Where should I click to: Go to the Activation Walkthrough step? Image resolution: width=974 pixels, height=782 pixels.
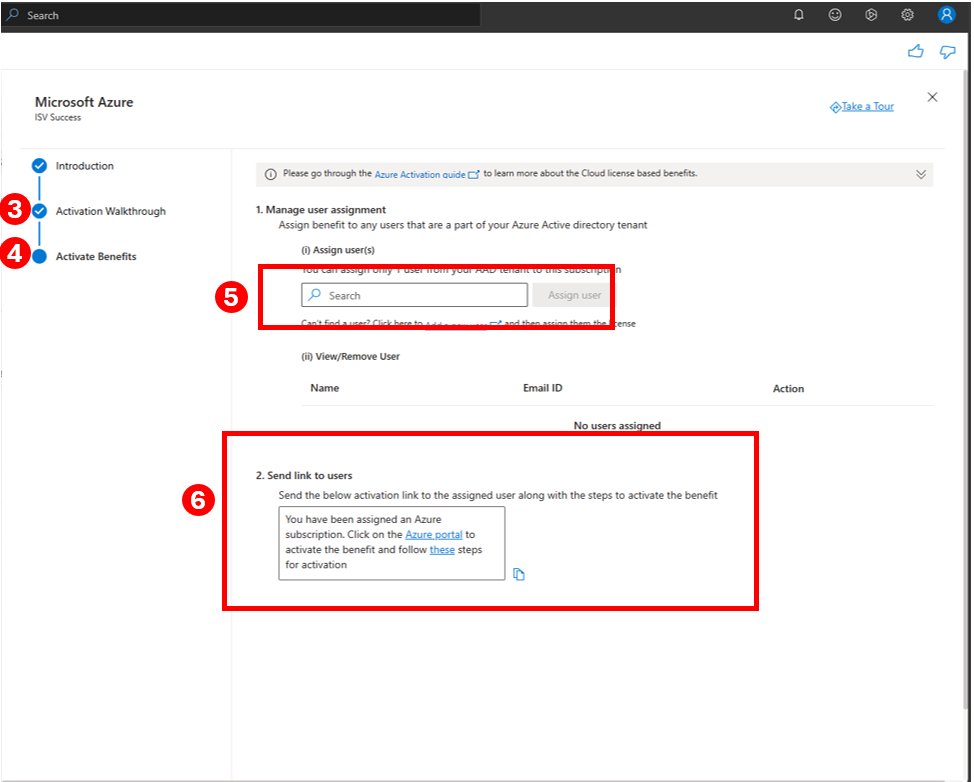tap(111, 211)
